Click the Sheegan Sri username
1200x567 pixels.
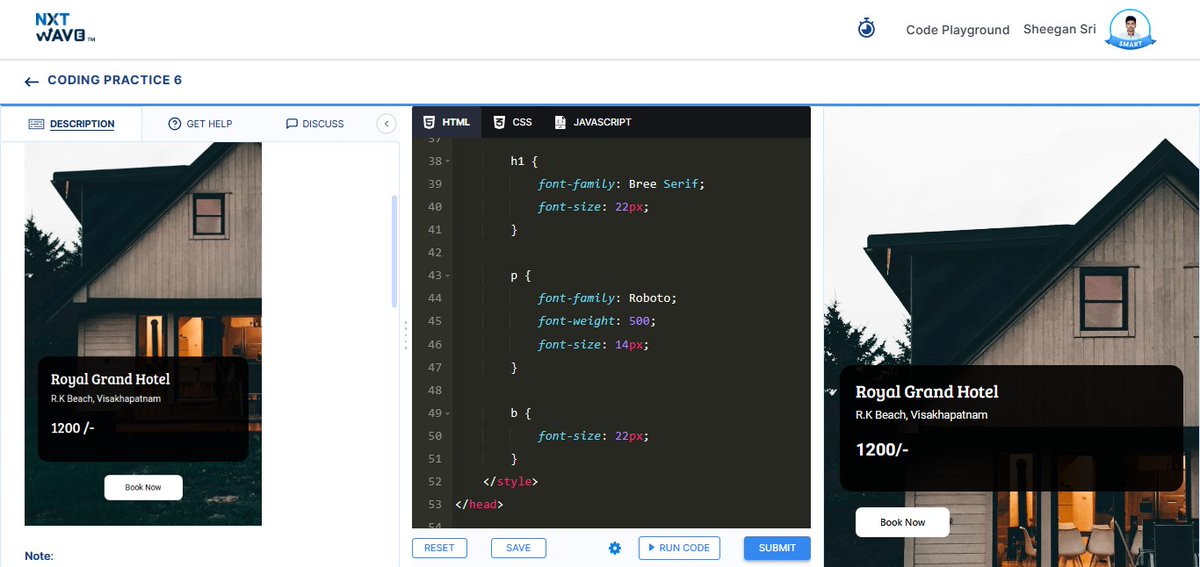tap(1059, 29)
